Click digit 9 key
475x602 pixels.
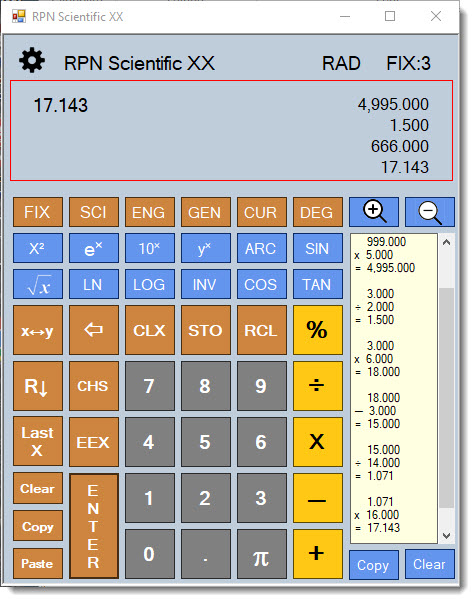click(x=261, y=386)
